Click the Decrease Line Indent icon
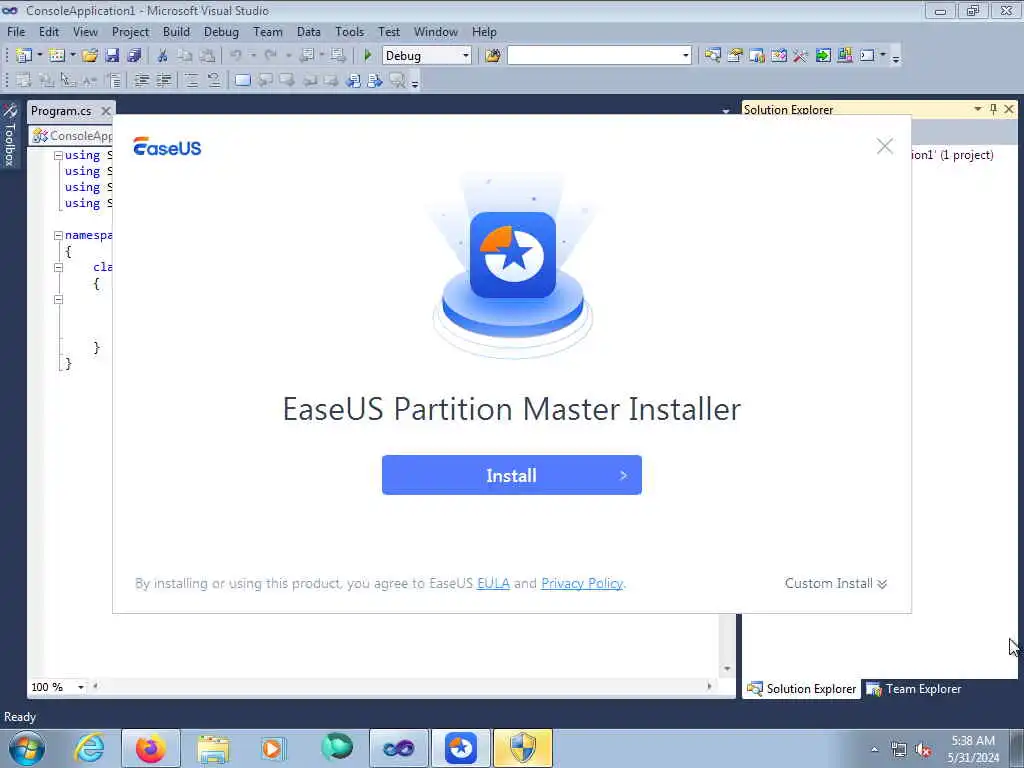The image size is (1024, 768). 142,80
